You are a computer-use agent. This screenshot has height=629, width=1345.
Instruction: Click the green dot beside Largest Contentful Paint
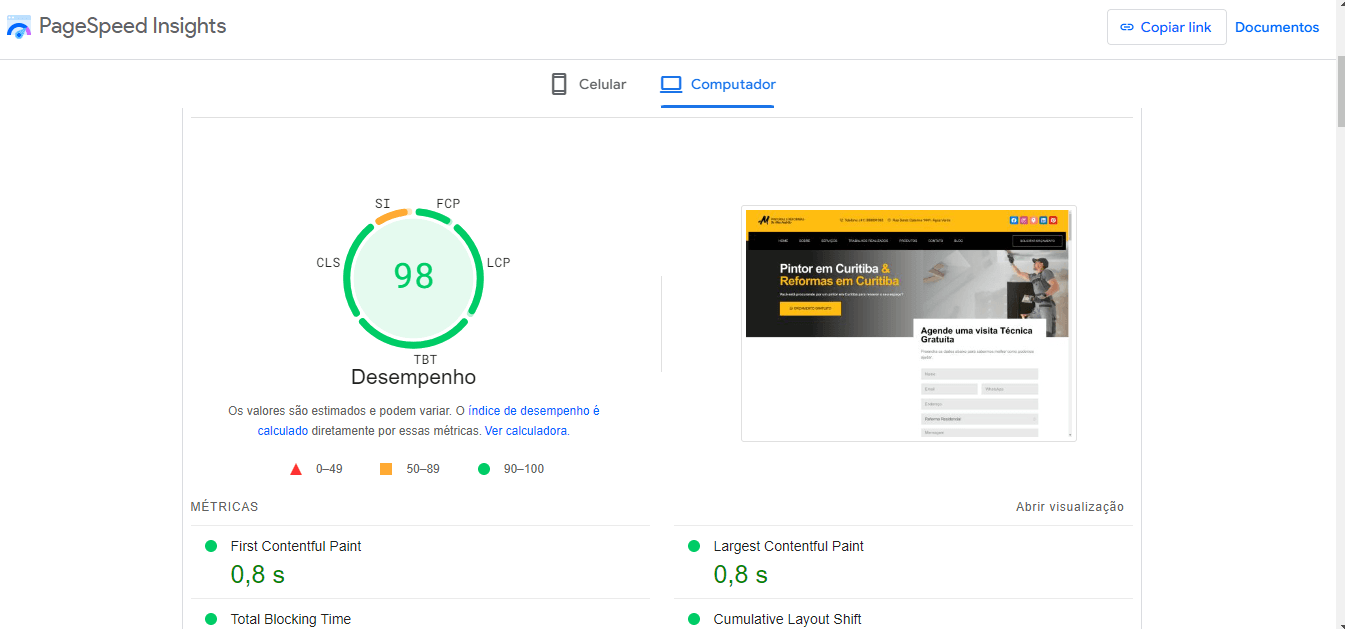692,545
